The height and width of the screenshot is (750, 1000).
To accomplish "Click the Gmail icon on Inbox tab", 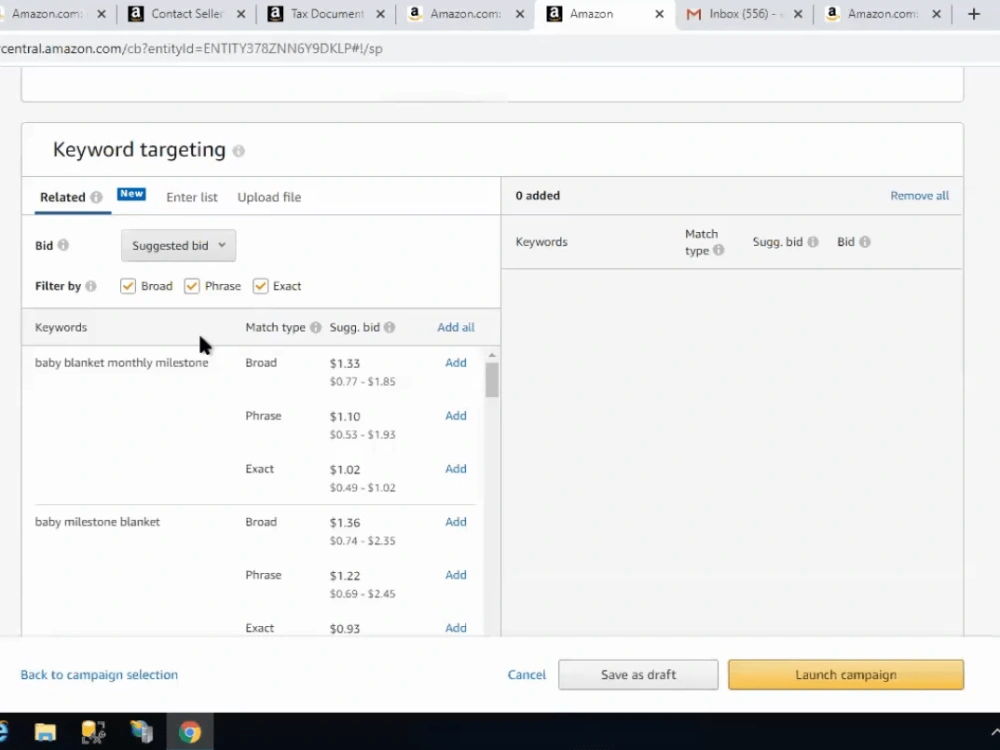I will tap(693, 14).
